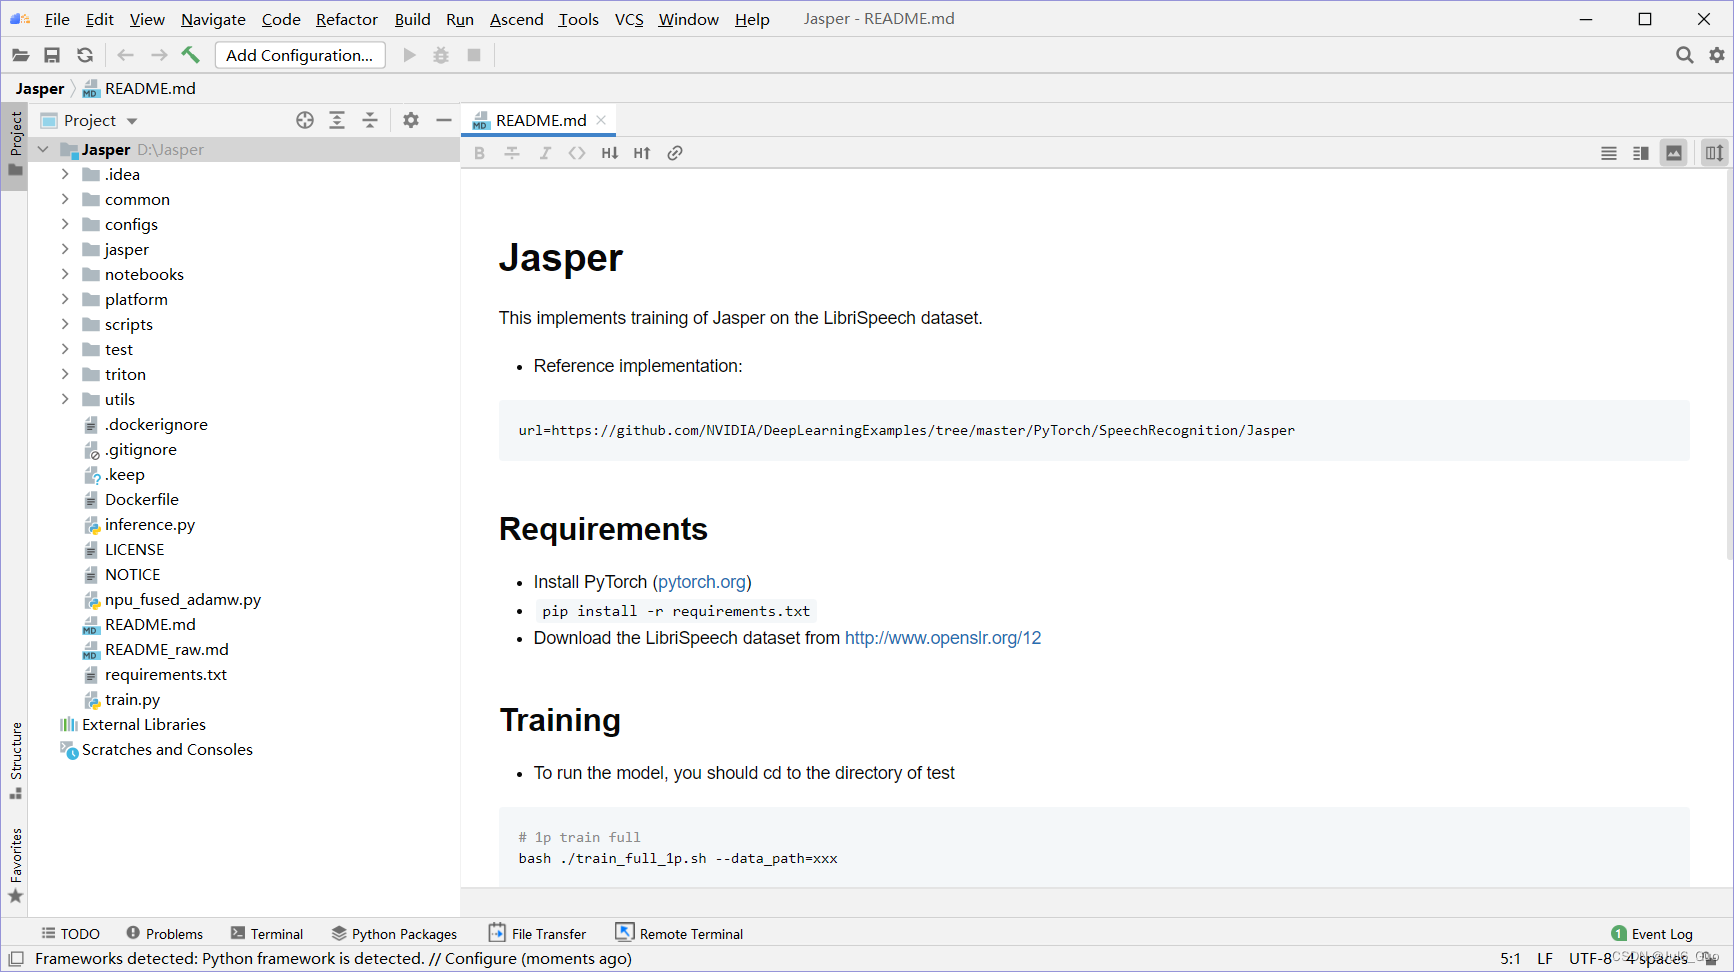Expand the .idea folder
This screenshot has width=1734, height=972.
65,174
